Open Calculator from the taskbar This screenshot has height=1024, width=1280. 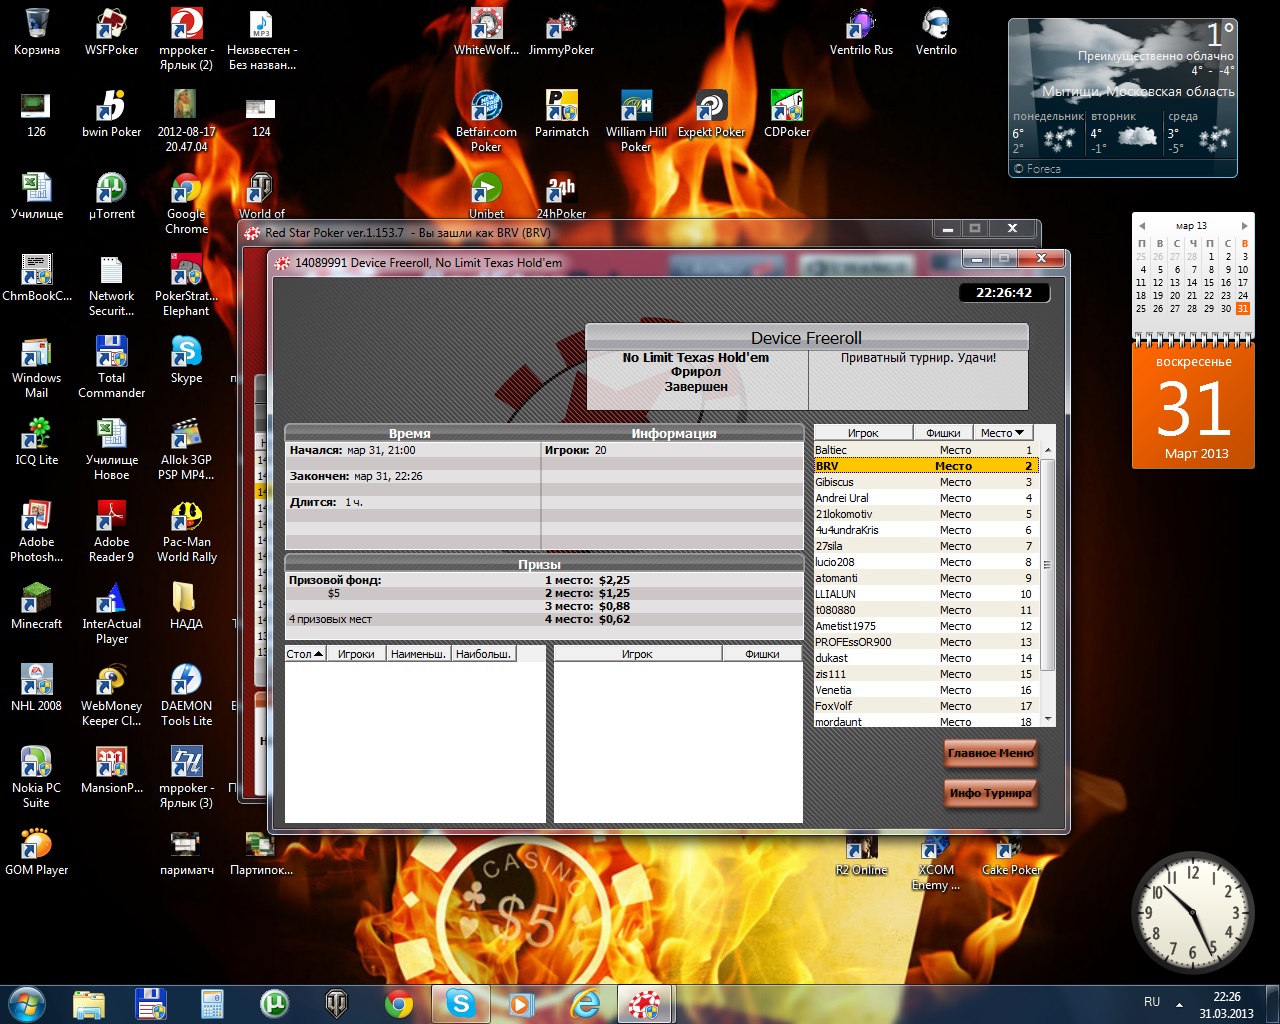point(212,1003)
